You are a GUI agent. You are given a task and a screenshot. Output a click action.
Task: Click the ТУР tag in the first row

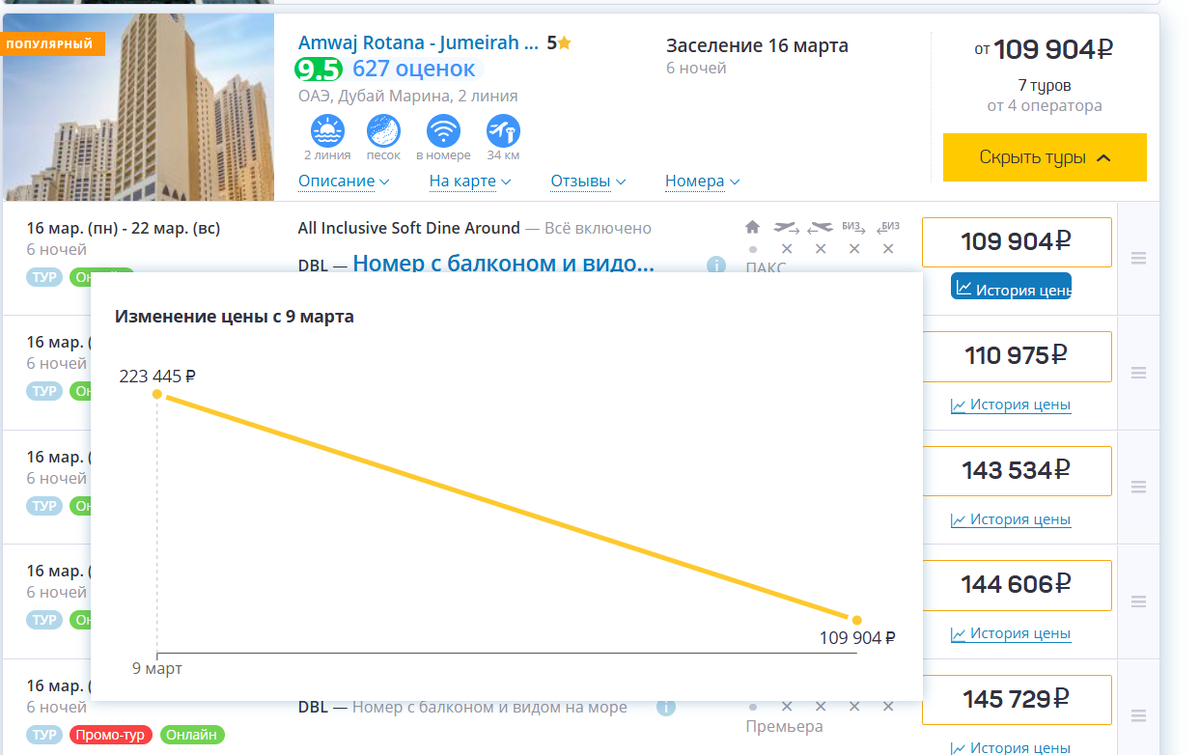tap(44, 277)
